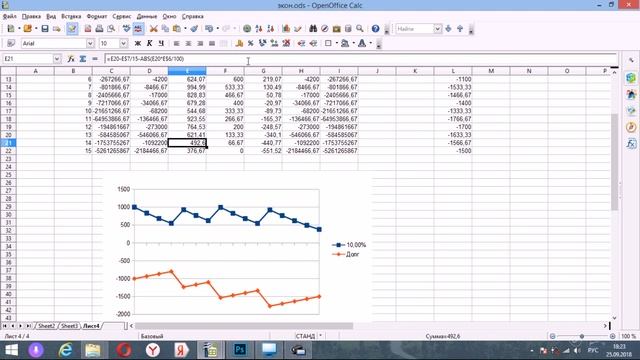Select column E header

187,71
